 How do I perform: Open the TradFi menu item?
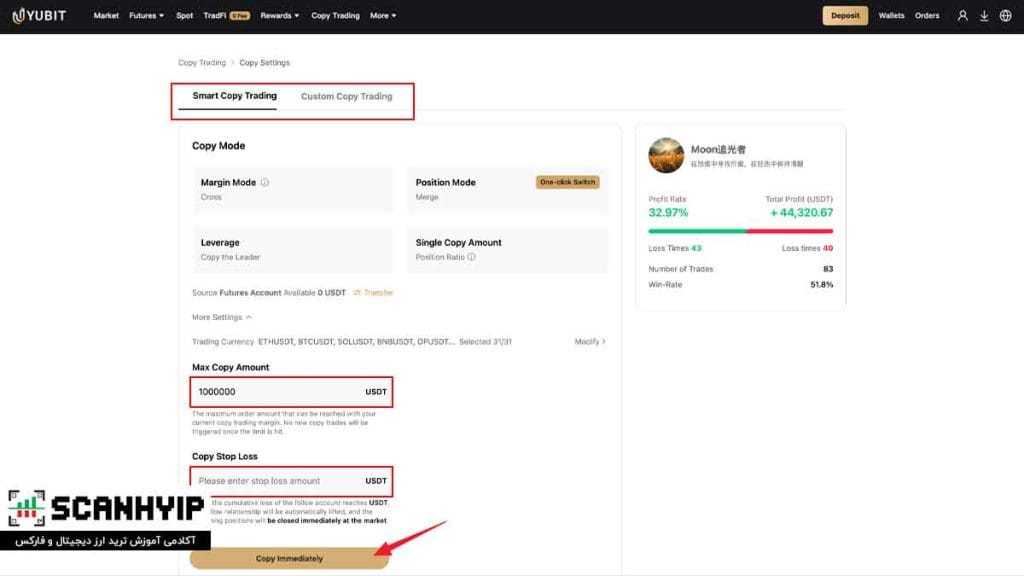tap(226, 16)
